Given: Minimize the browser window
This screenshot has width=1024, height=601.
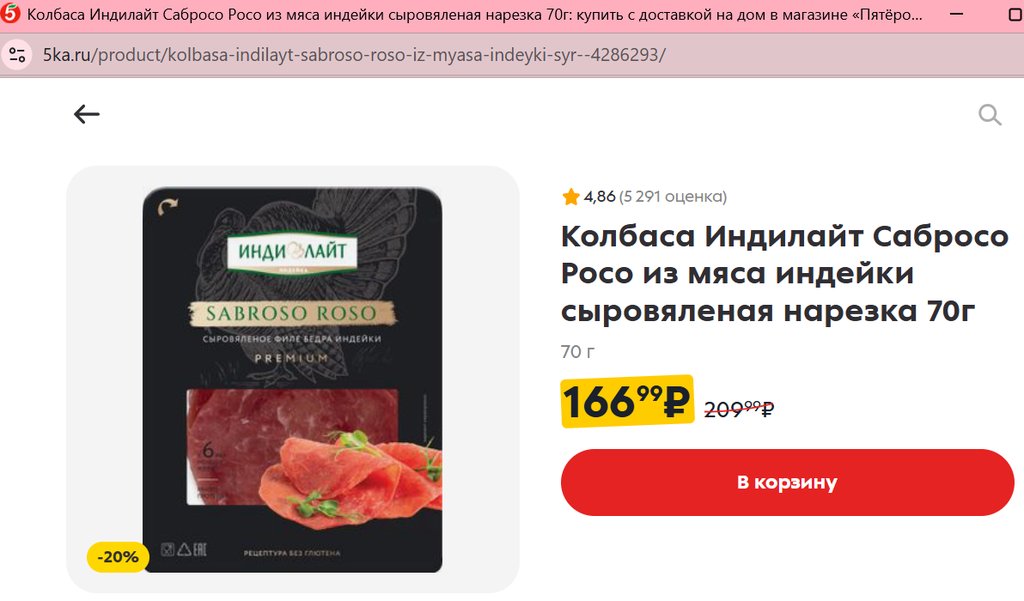Looking at the screenshot, I should (x=957, y=14).
